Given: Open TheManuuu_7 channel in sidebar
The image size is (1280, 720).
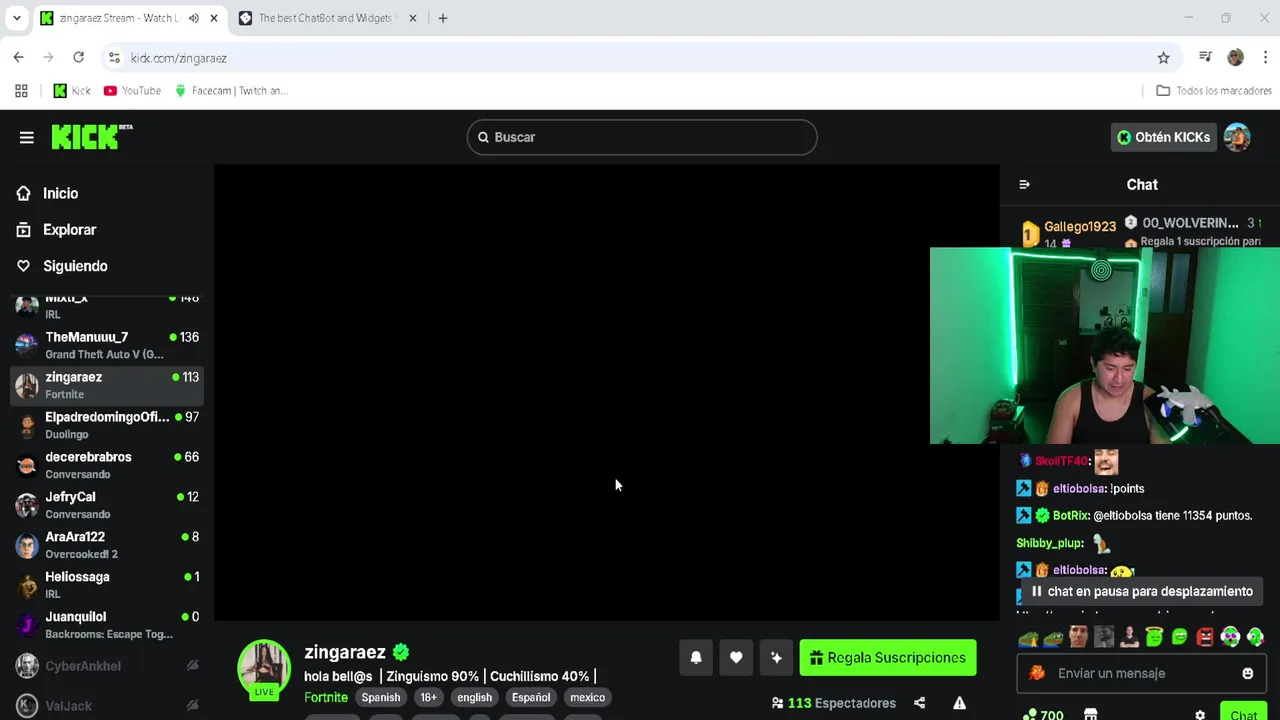Looking at the screenshot, I should tap(106, 345).
